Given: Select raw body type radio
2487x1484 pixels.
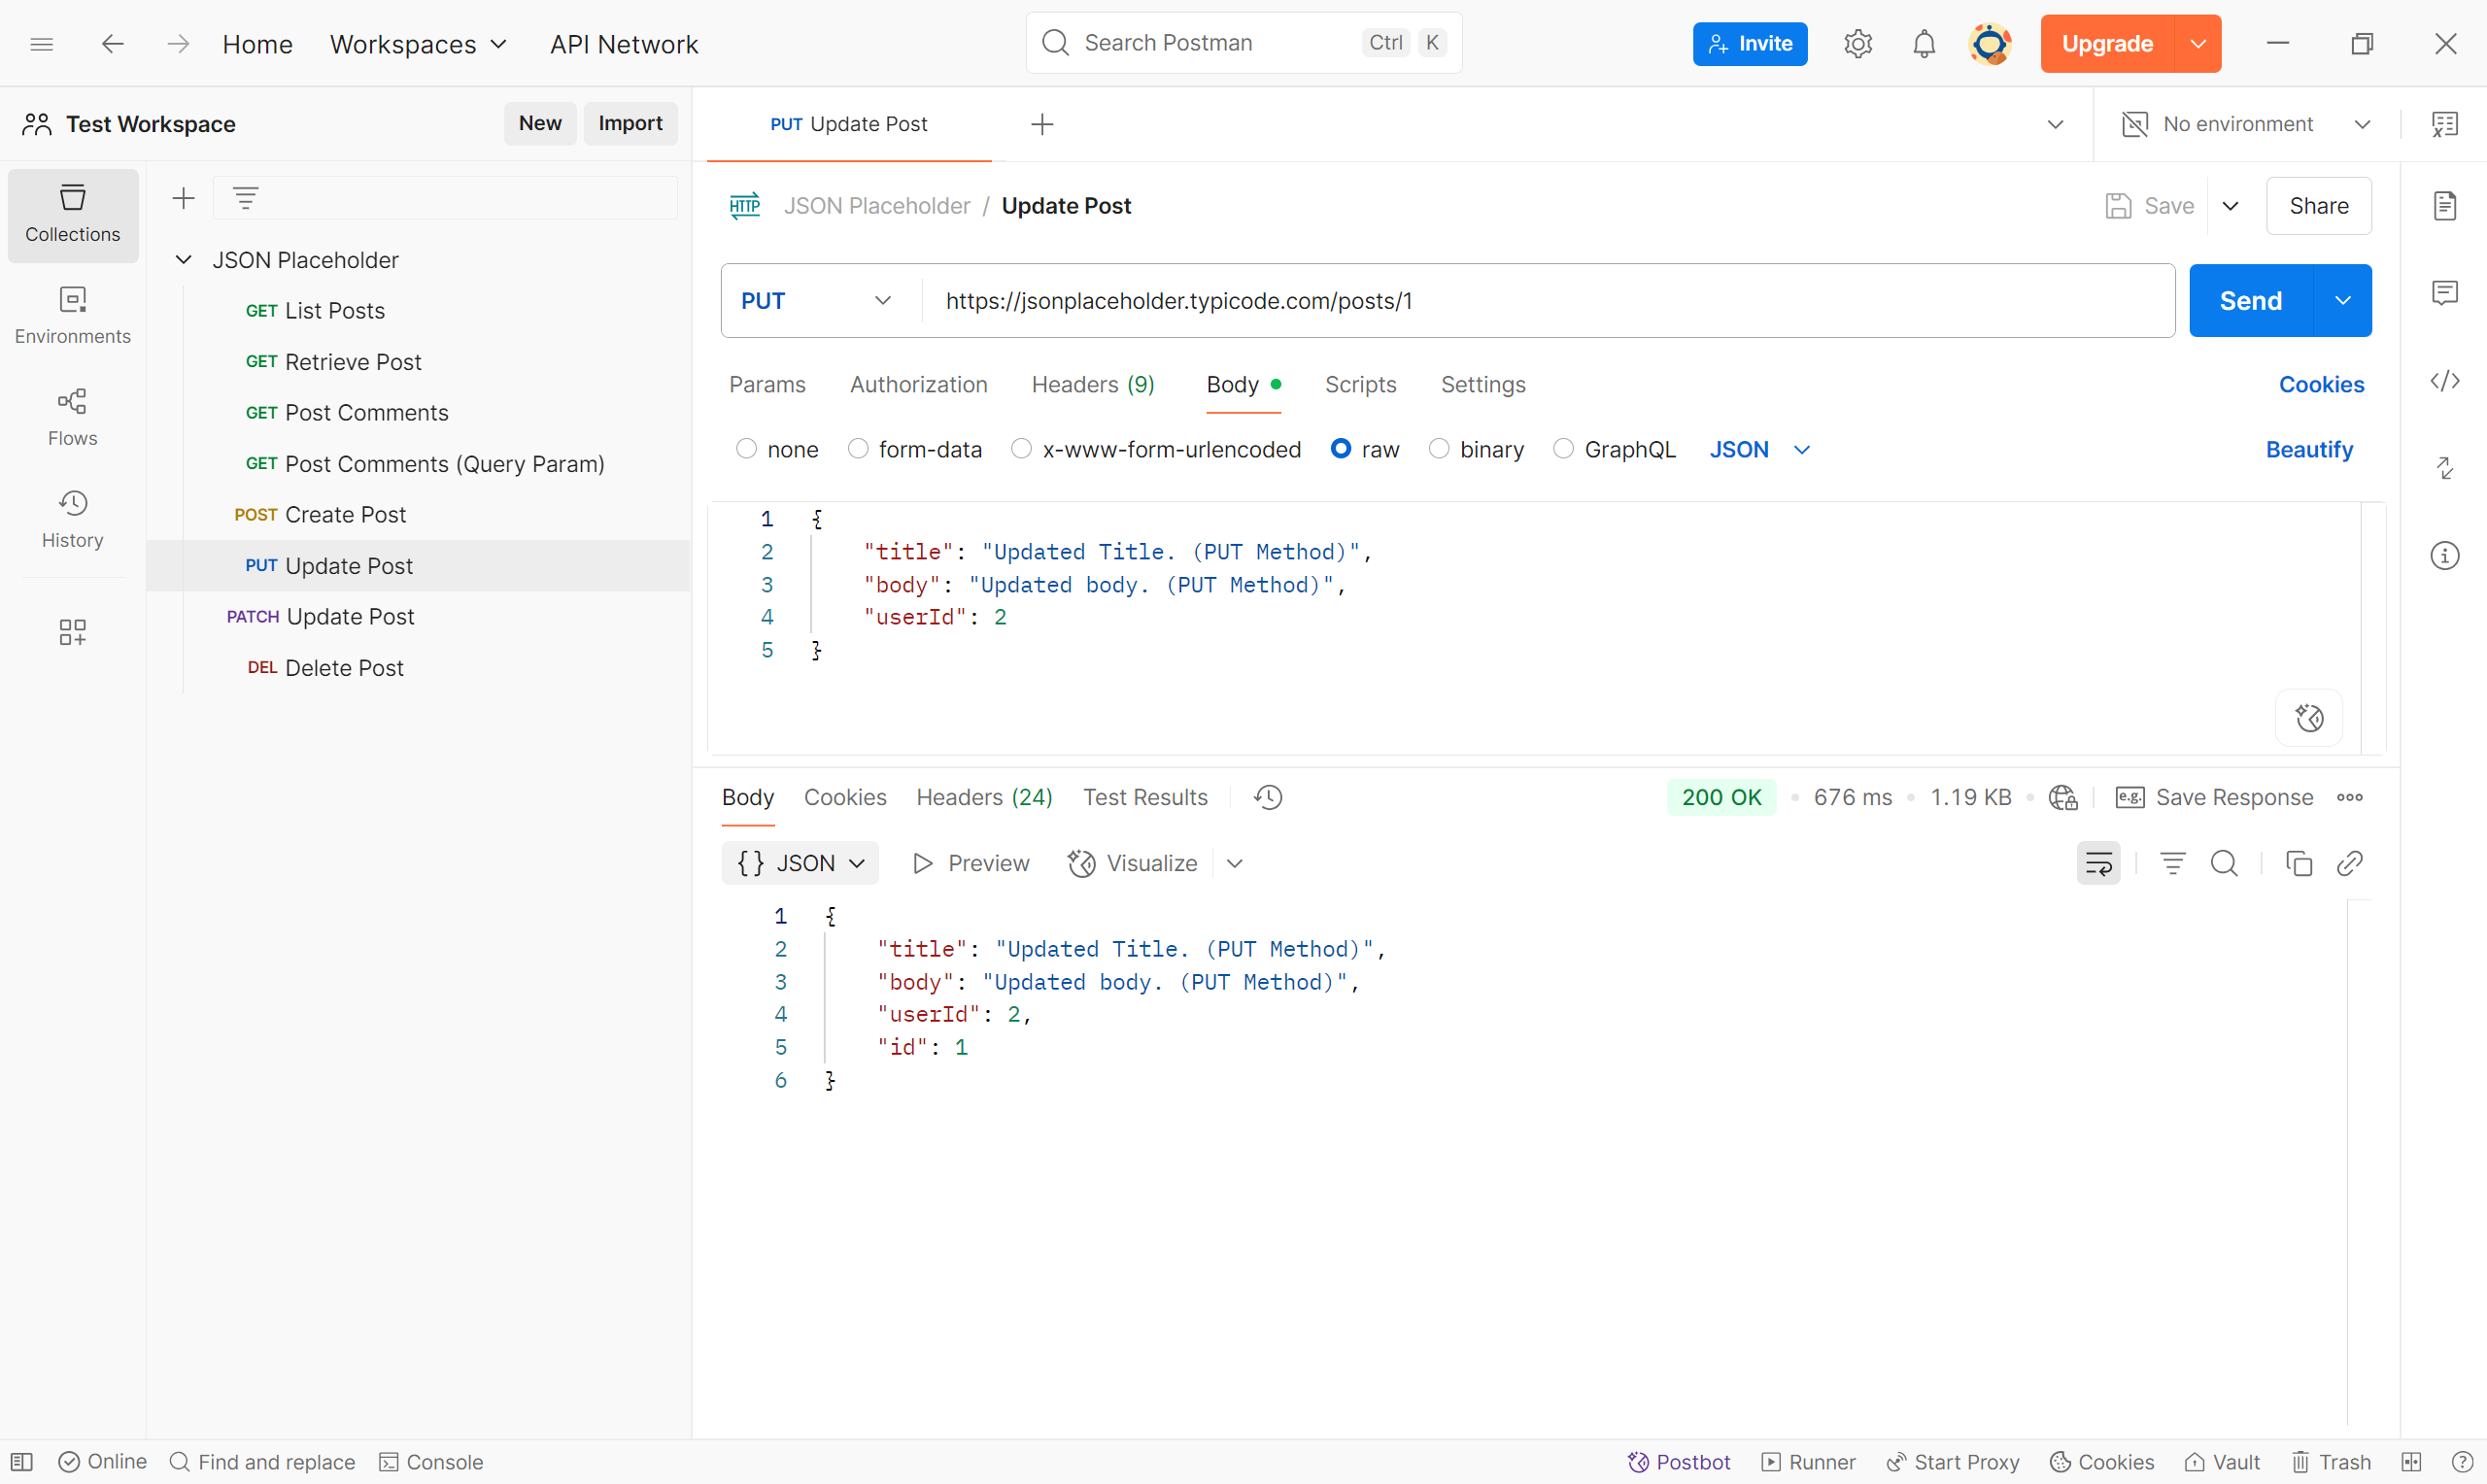Looking at the screenshot, I should click(1341, 449).
